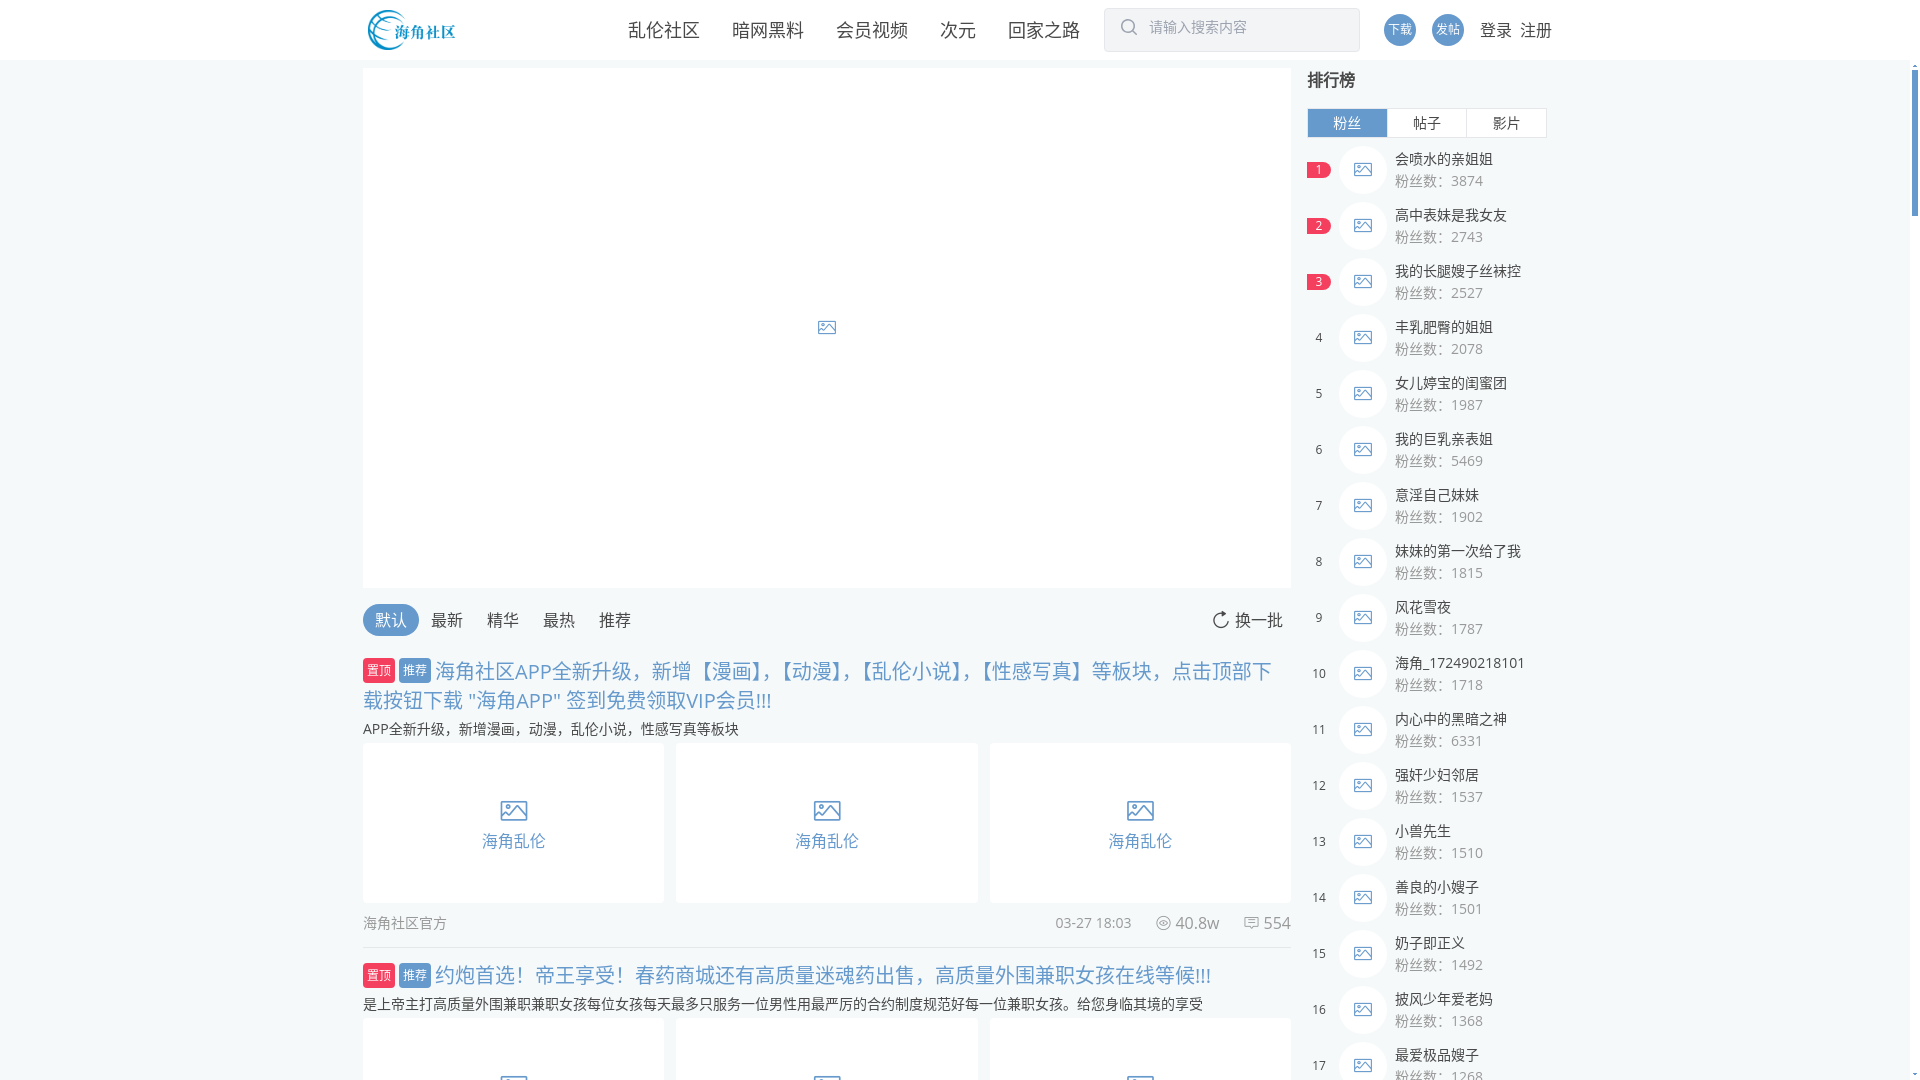Click the 03-27 18:03 timestamp
1920x1080 pixels.
point(1093,923)
